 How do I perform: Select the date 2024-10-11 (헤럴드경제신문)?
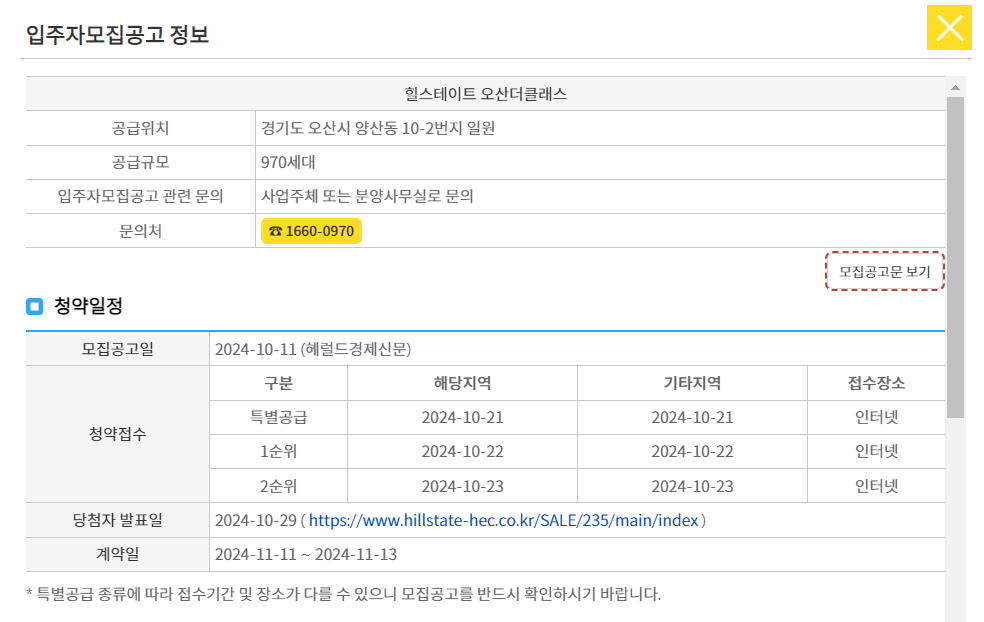(313, 349)
